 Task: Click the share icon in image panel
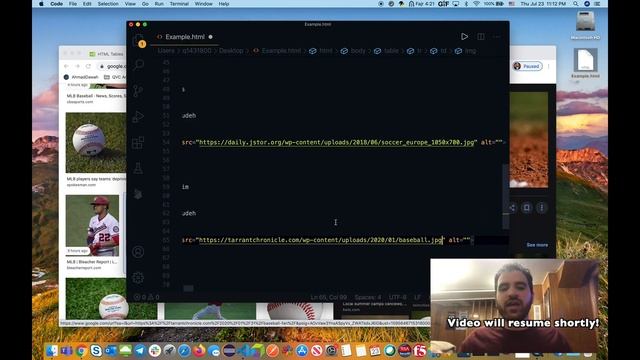click(512, 207)
